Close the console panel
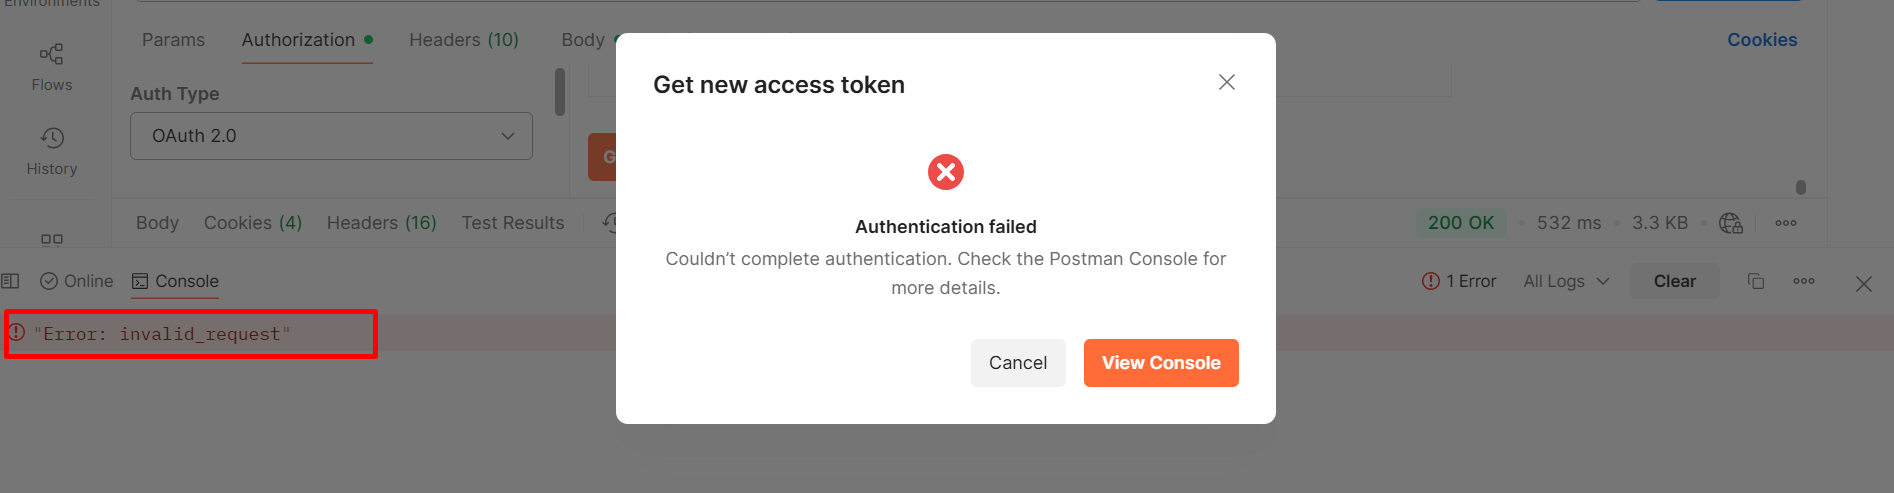 (1864, 284)
